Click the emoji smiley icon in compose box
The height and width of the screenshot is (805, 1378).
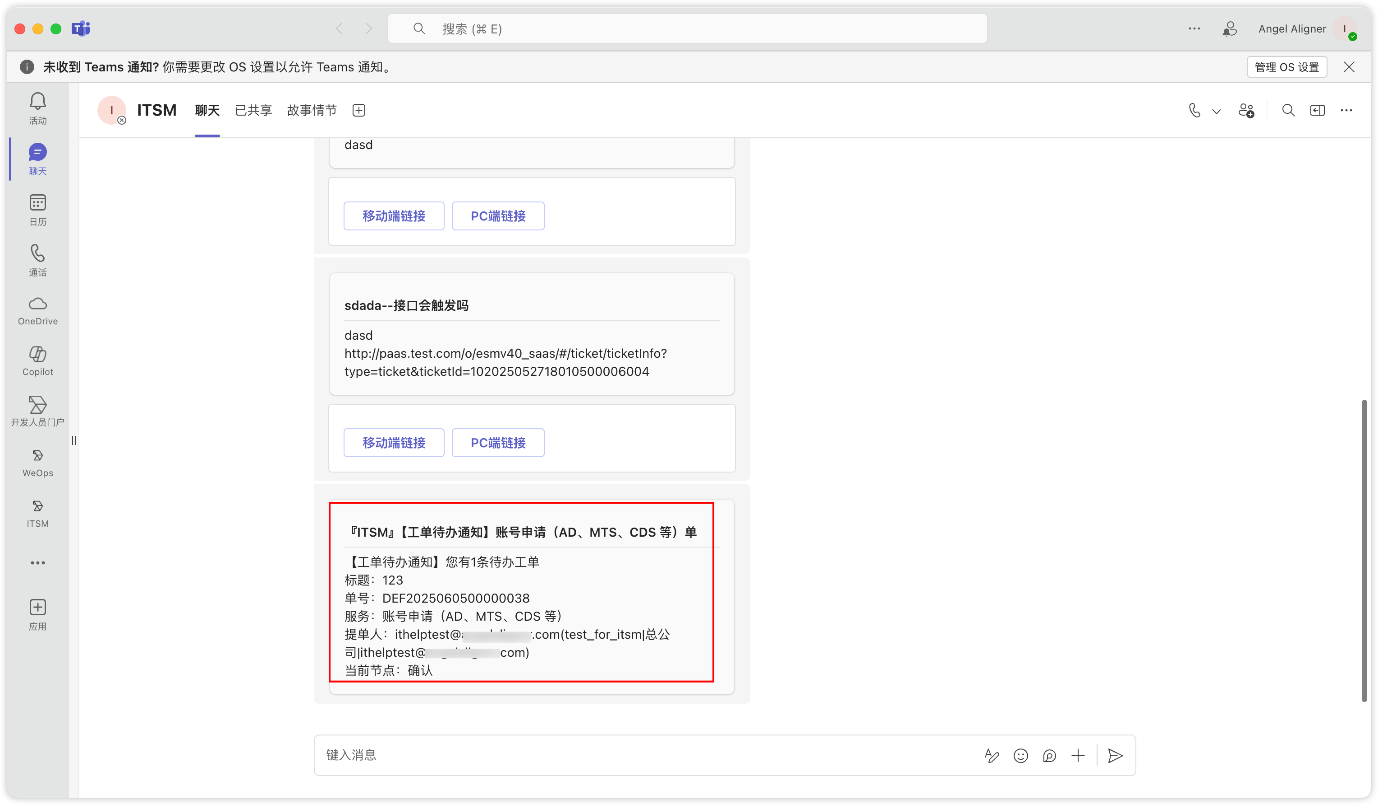[1020, 756]
